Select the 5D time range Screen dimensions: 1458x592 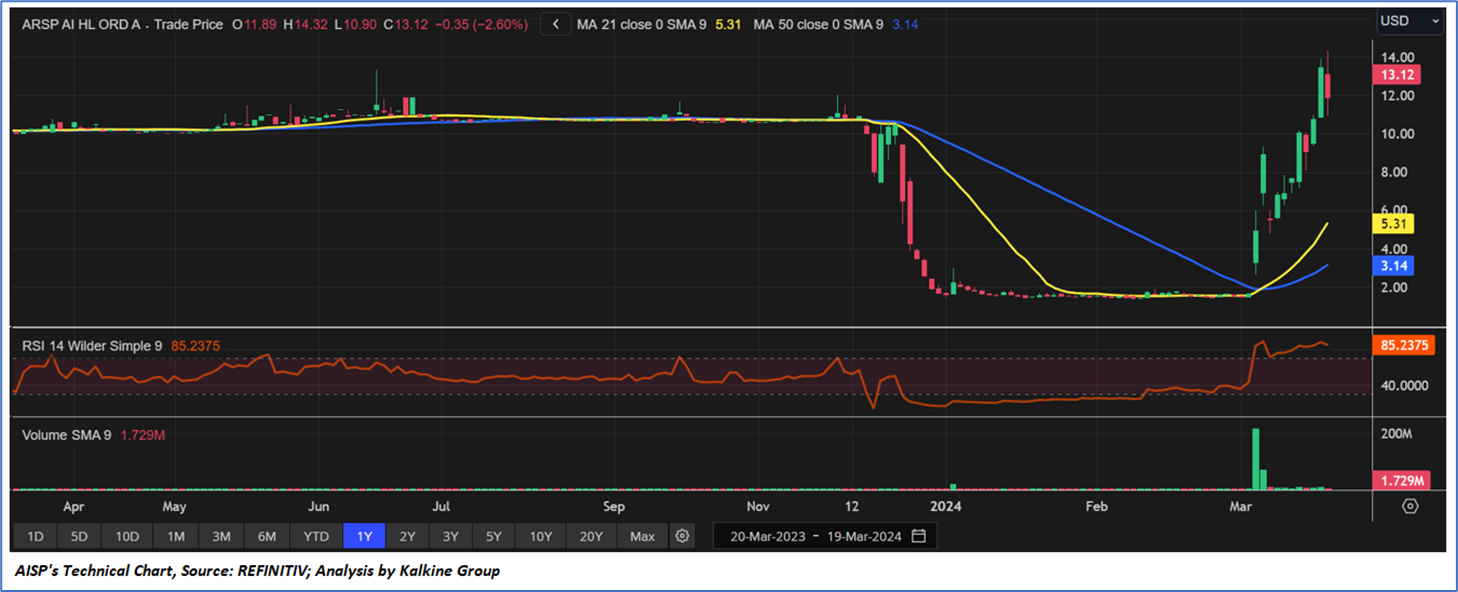pos(79,536)
